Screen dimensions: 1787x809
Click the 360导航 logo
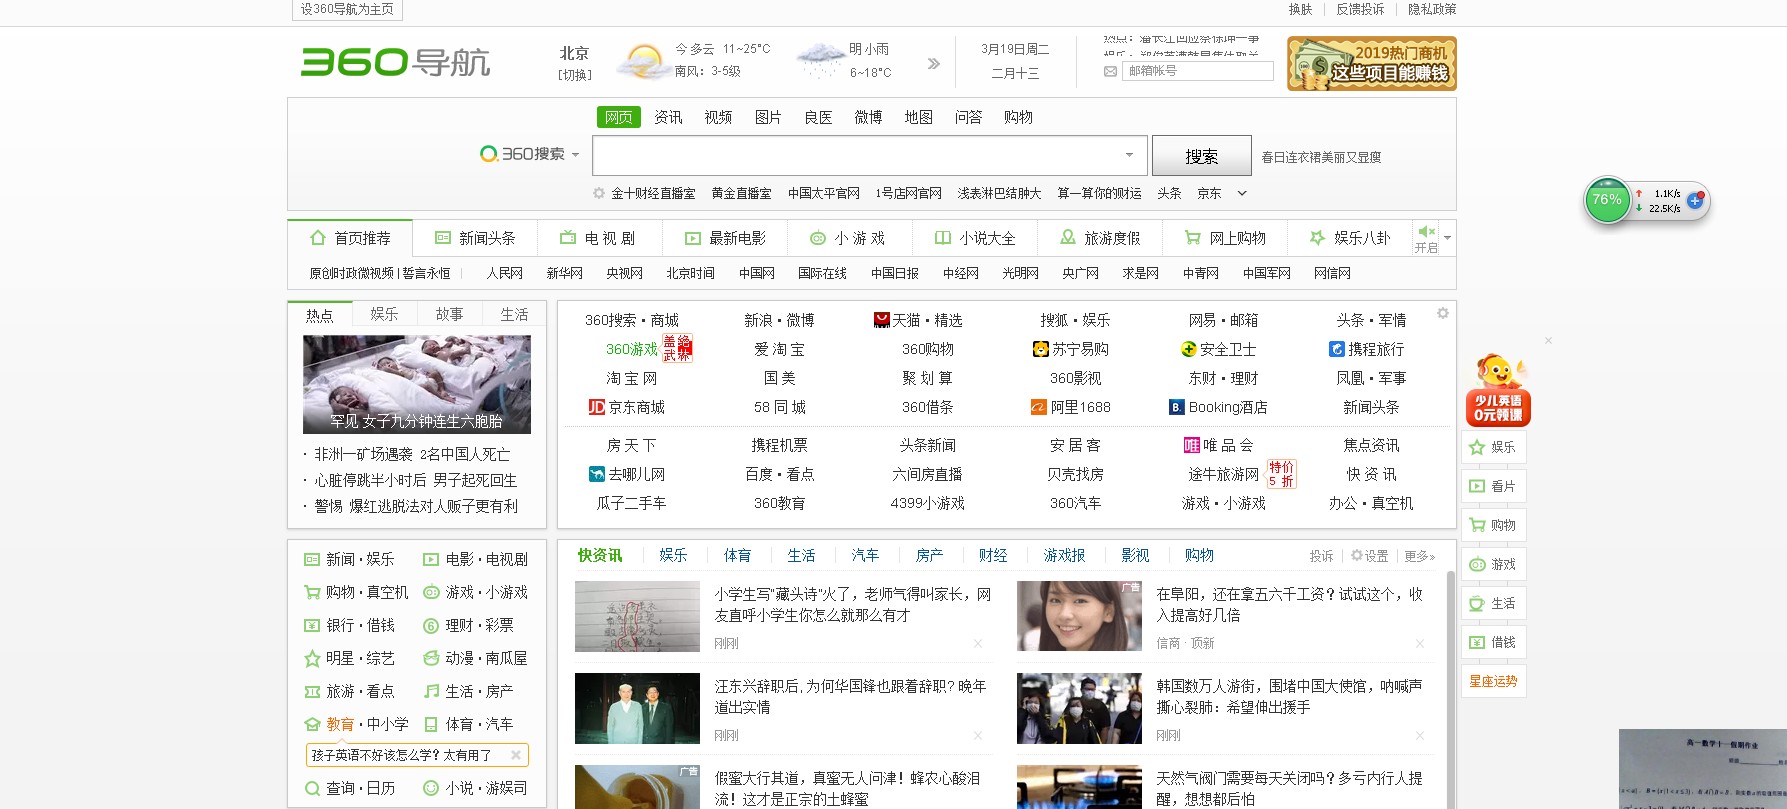pyautogui.click(x=395, y=62)
